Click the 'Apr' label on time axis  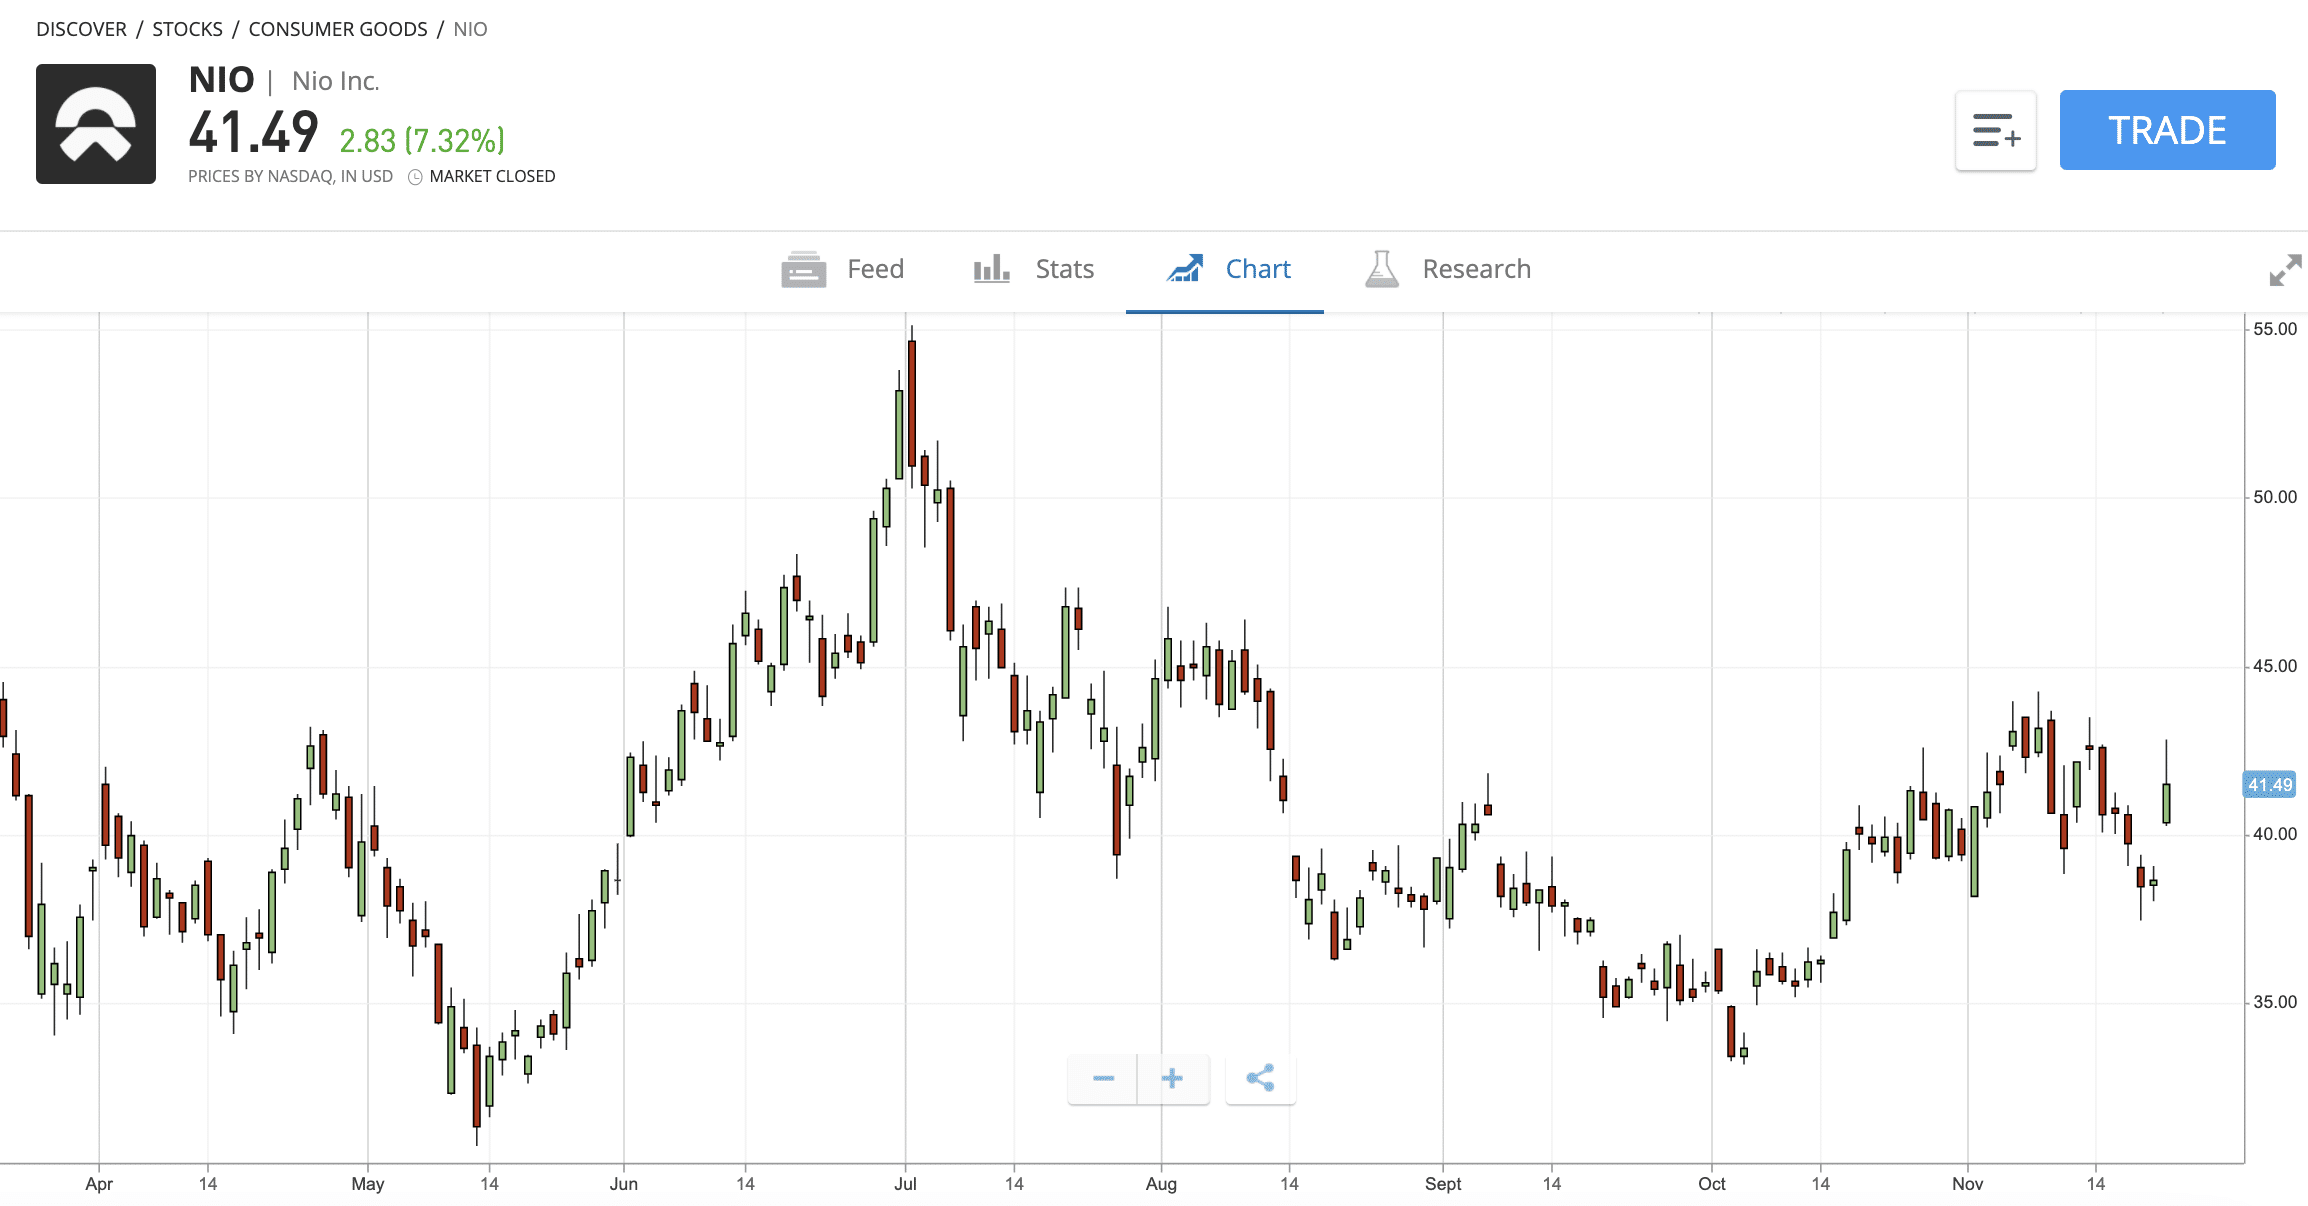point(99,1184)
